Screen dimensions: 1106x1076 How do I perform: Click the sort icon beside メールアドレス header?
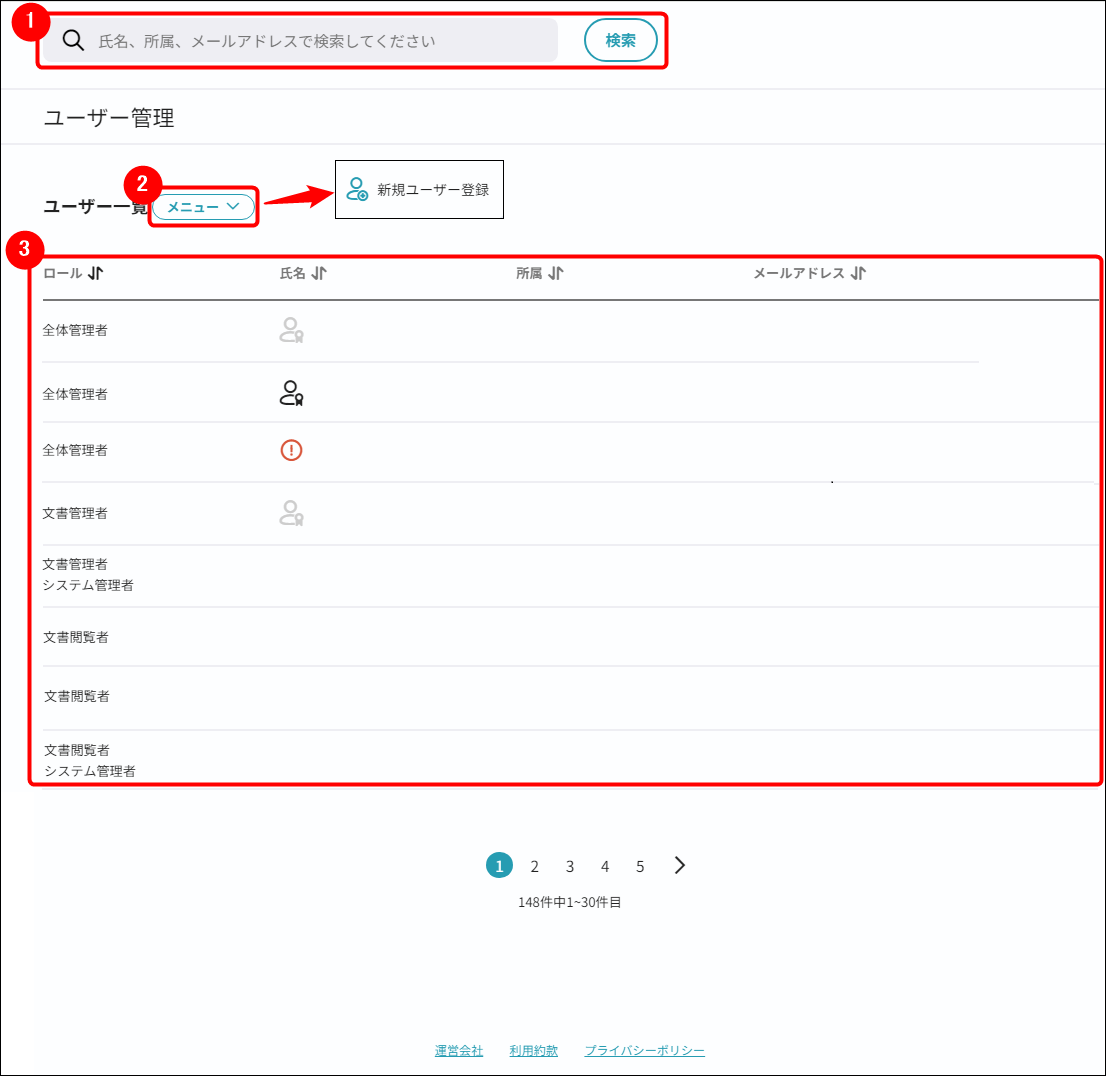click(x=858, y=273)
